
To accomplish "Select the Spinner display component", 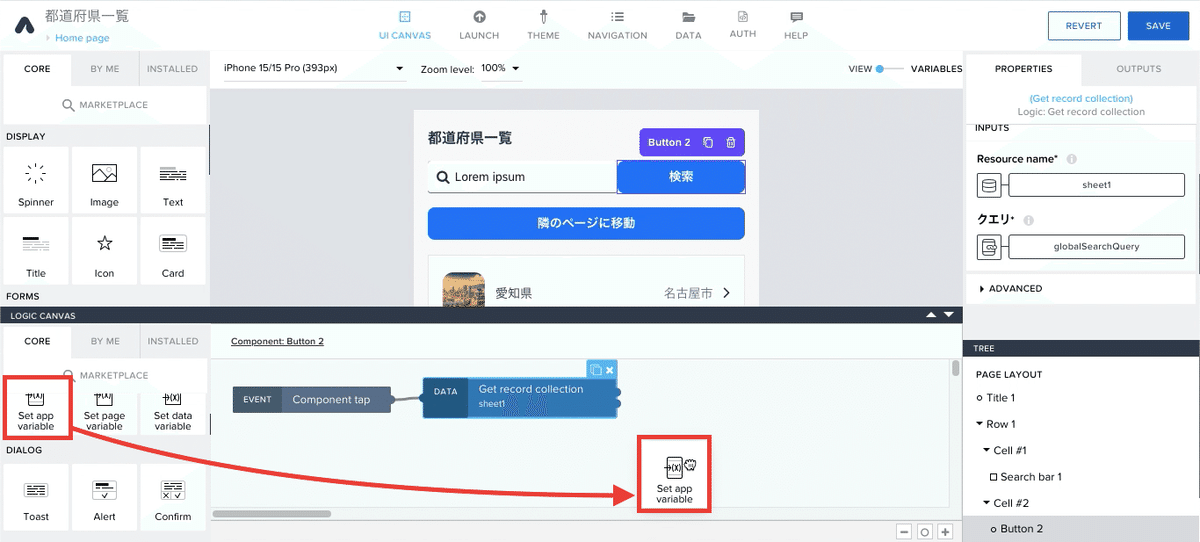I will click(x=36, y=181).
